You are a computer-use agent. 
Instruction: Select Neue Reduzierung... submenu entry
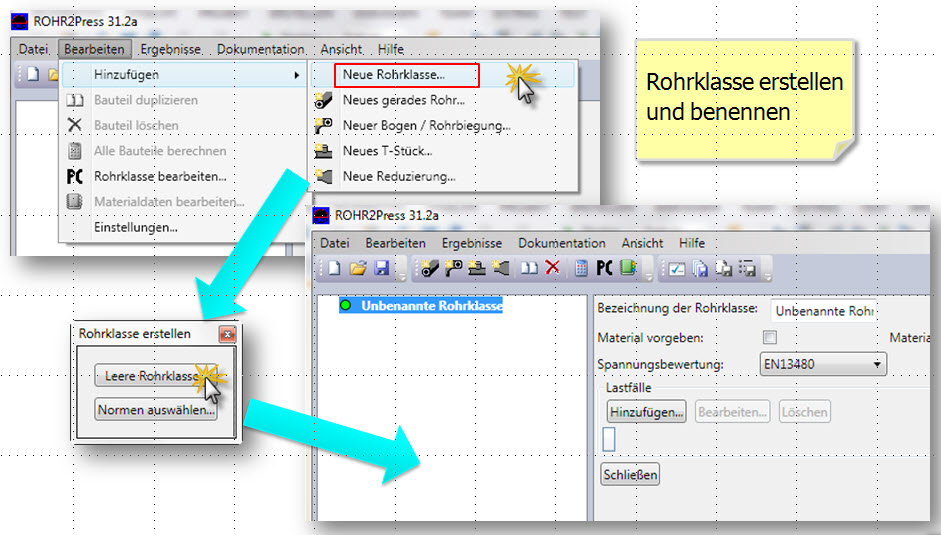pyautogui.click(x=444, y=176)
